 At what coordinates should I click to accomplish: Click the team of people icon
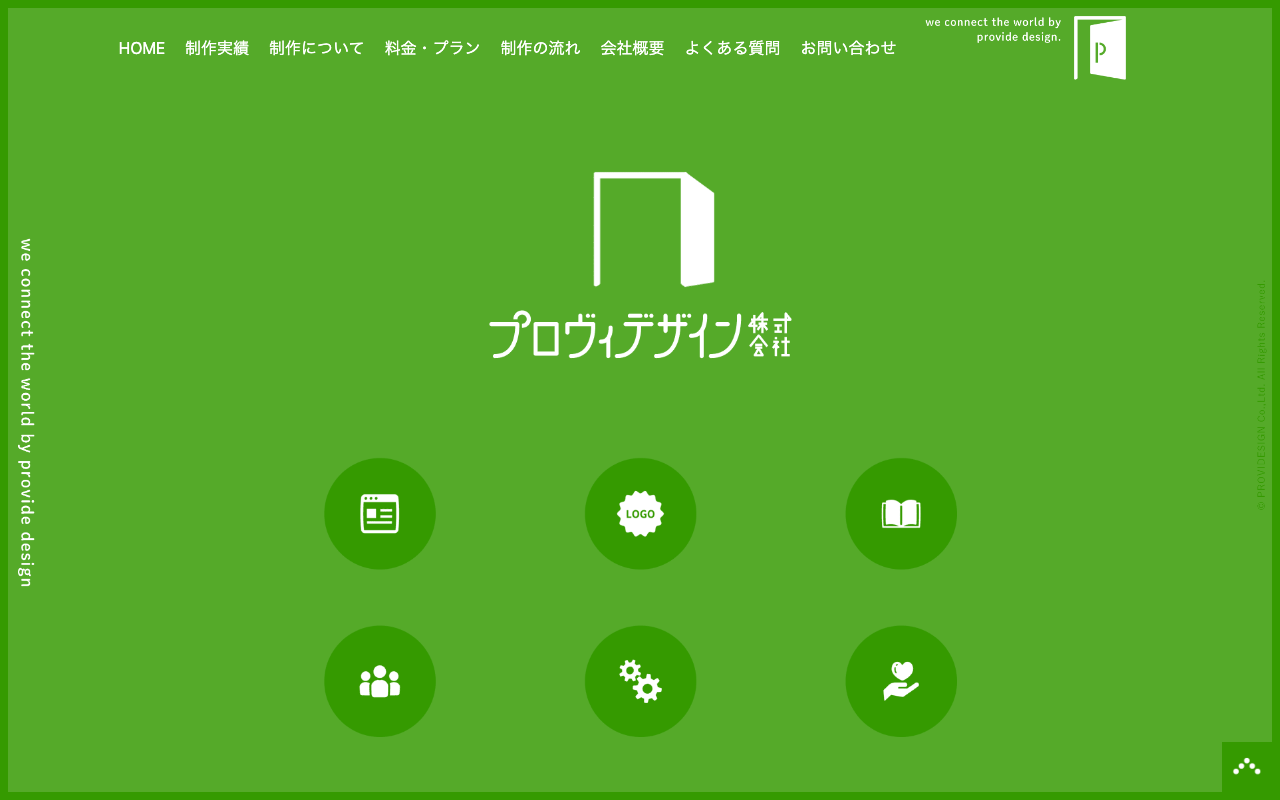[380, 681]
